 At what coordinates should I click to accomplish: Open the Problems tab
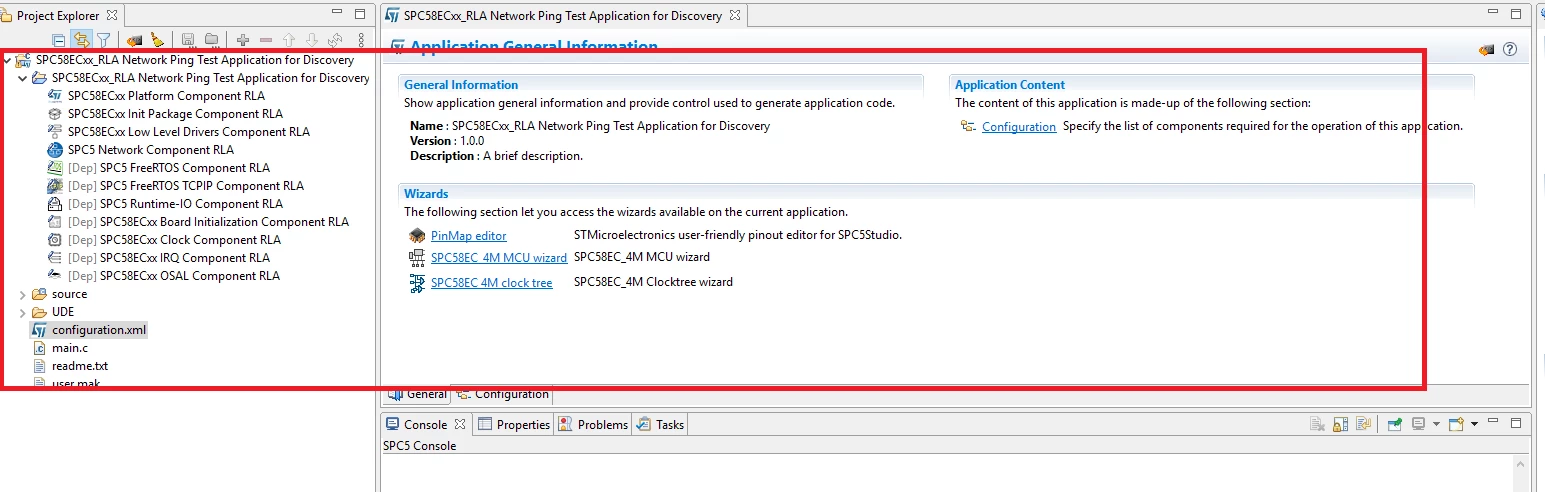pos(594,424)
